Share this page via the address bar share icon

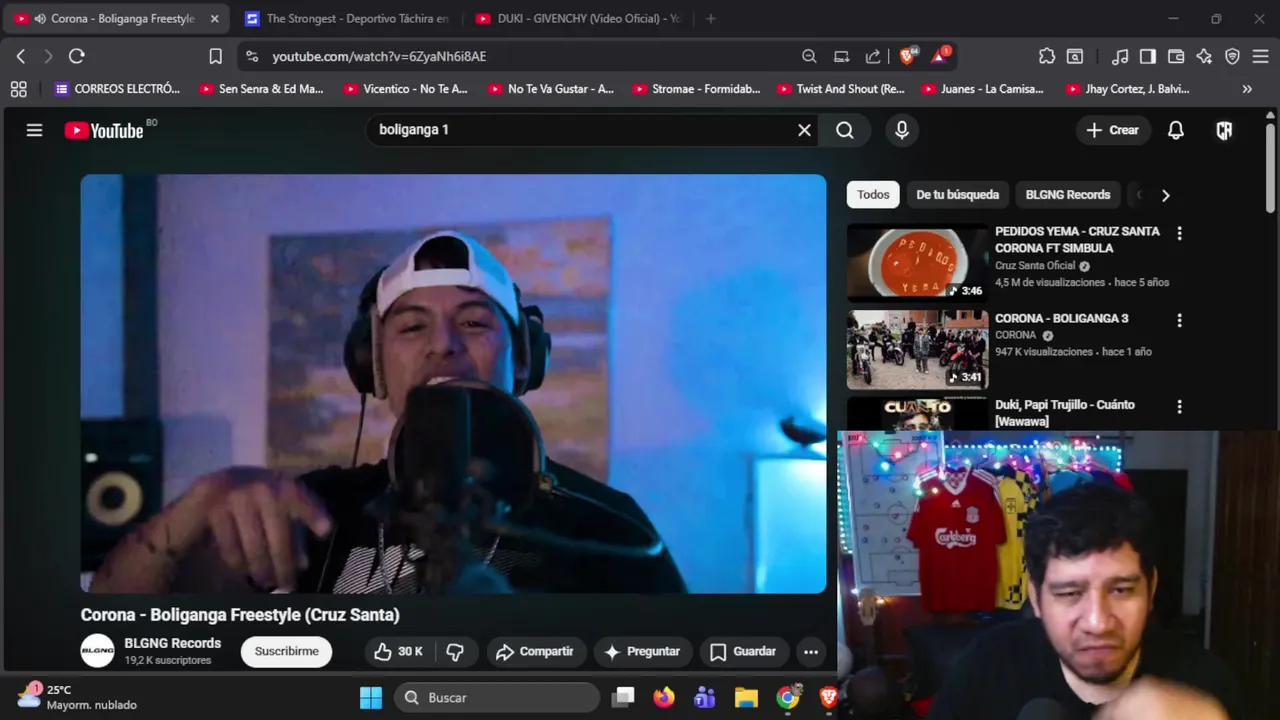tap(873, 56)
